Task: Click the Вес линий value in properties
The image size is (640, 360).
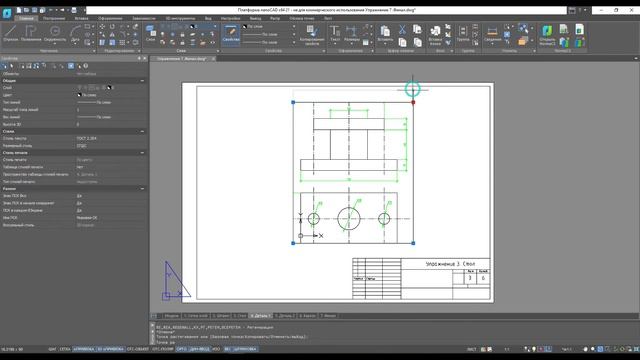Action: point(111,117)
